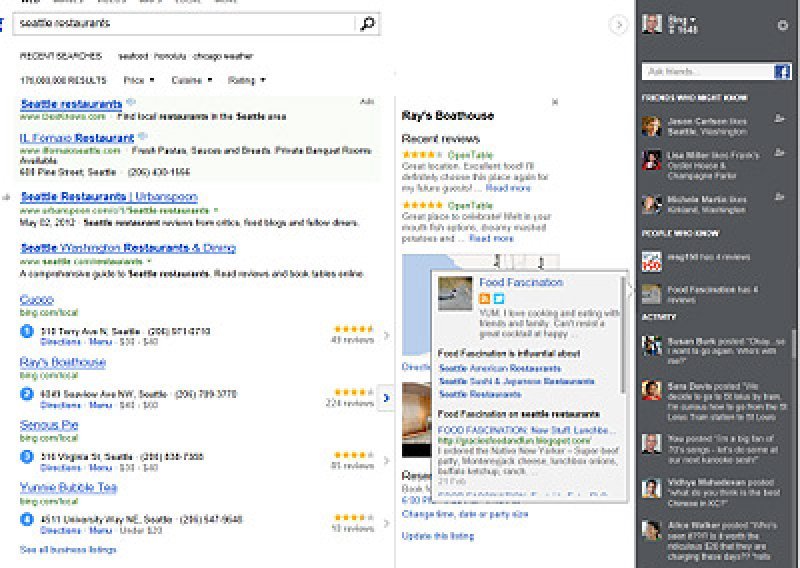The height and width of the screenshot is (568, 800).
Task: Click the honolulu recent search
Action: 170,56
